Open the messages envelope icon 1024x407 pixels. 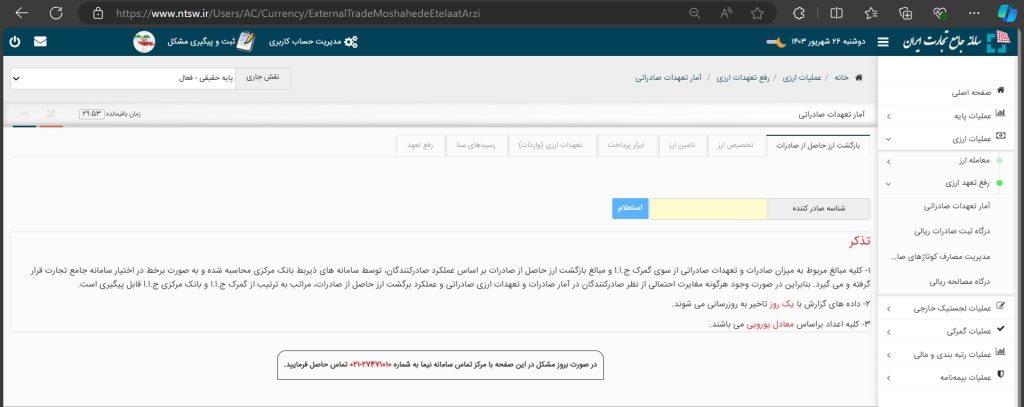tap(40, 41)
